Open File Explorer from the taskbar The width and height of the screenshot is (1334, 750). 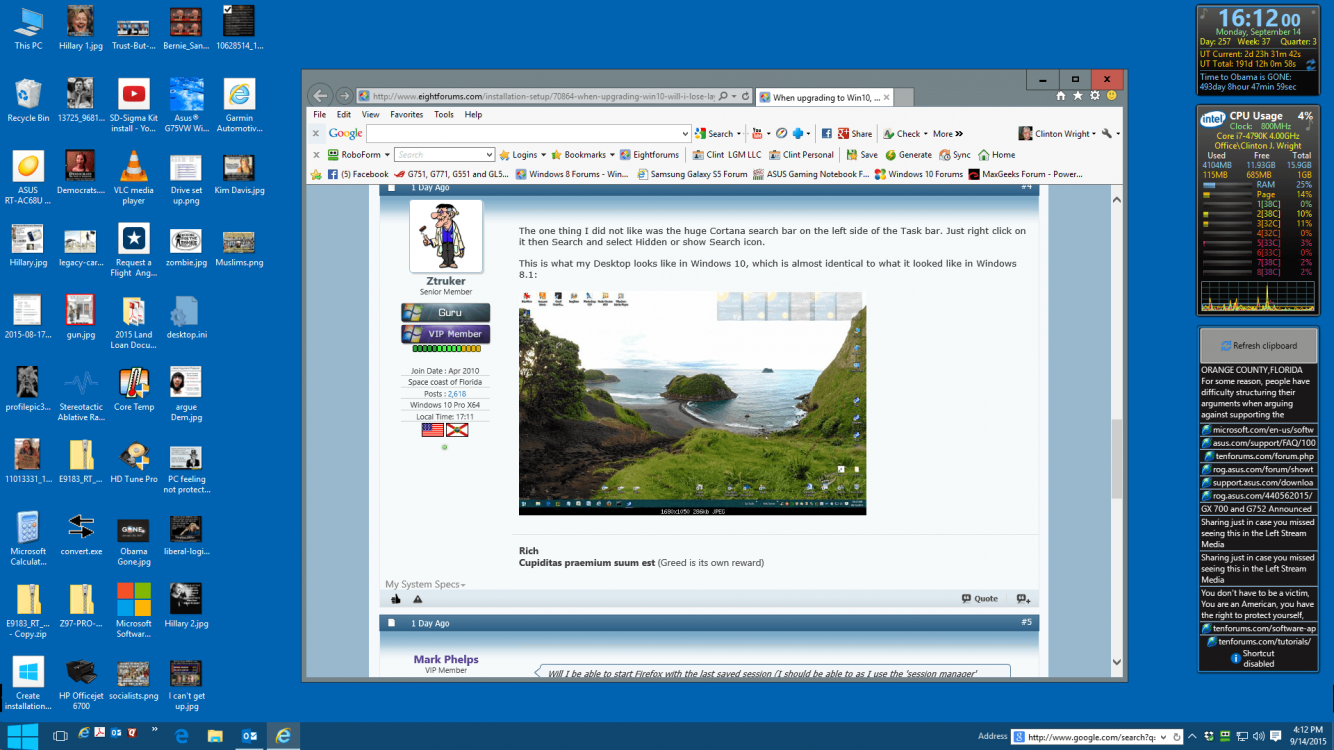[215, 735]
